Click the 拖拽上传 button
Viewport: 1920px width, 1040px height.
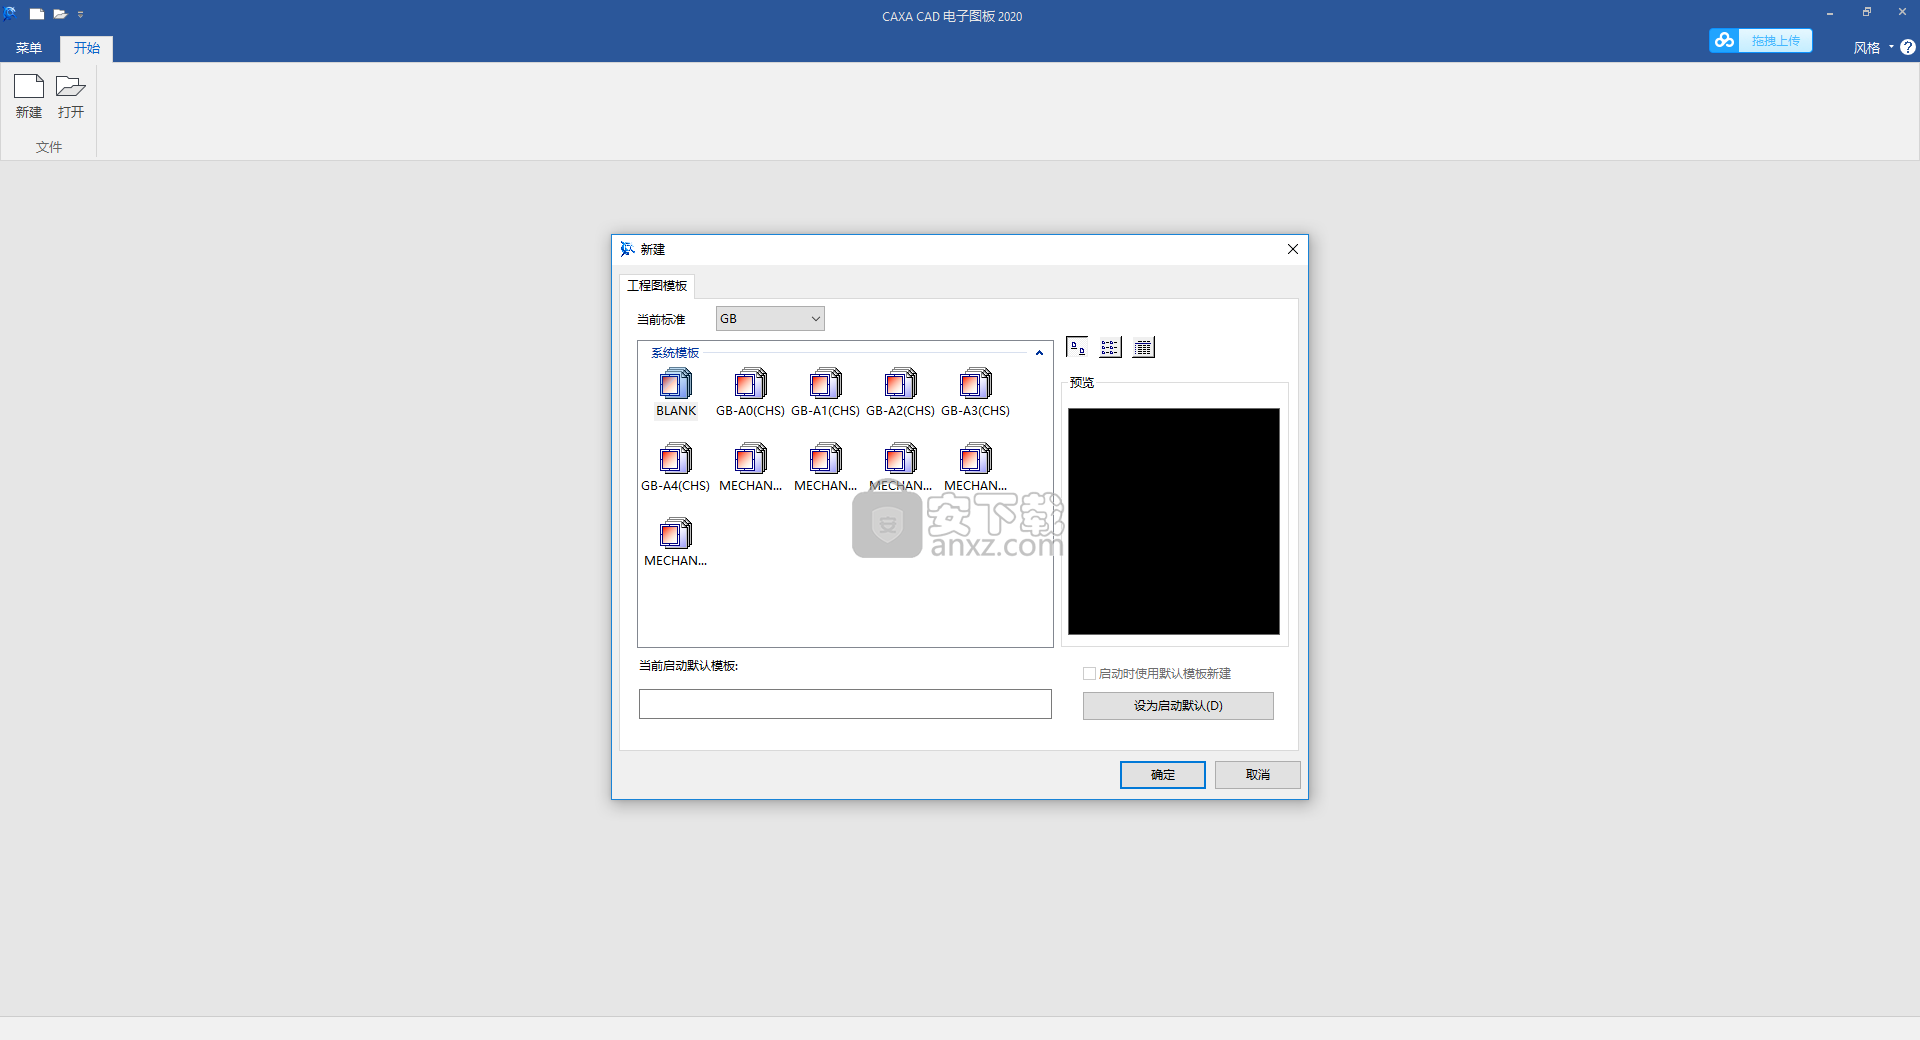coord(1776,41)
